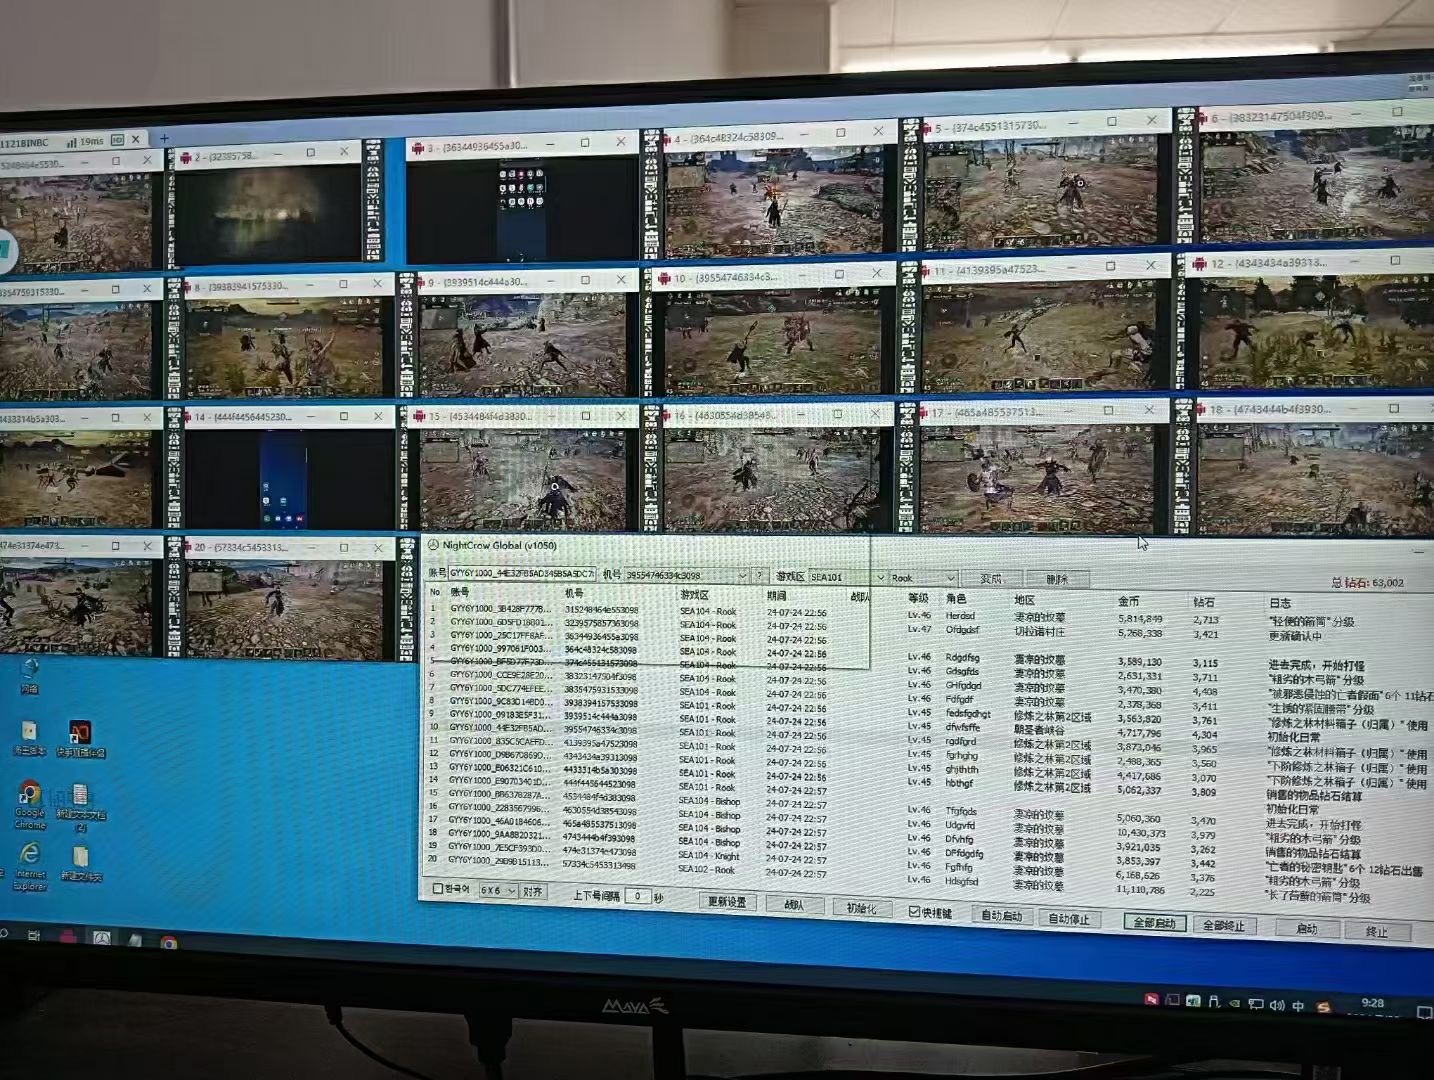Open the 网络 network desktop icon
Image resolution: width=1434 pixels, height=1080 pixels.
pyautogui.click(x=29, y=675)
